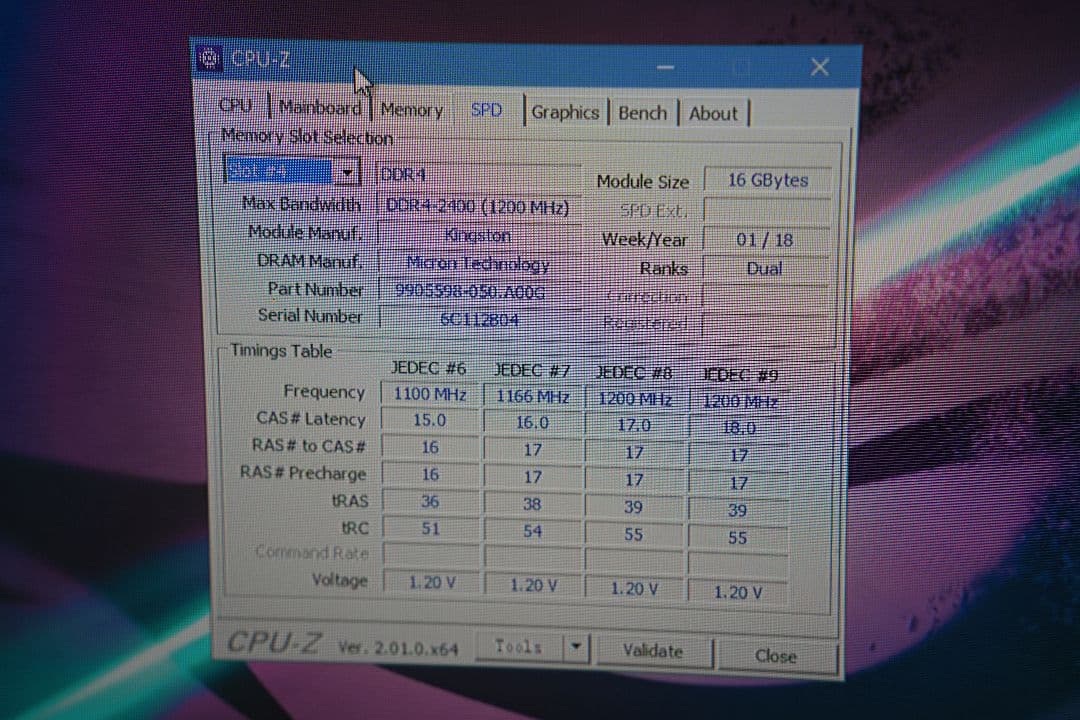The image size is (1080, 720).
Task: Open the Tools menu at the bottom
Action: [519, 647]
